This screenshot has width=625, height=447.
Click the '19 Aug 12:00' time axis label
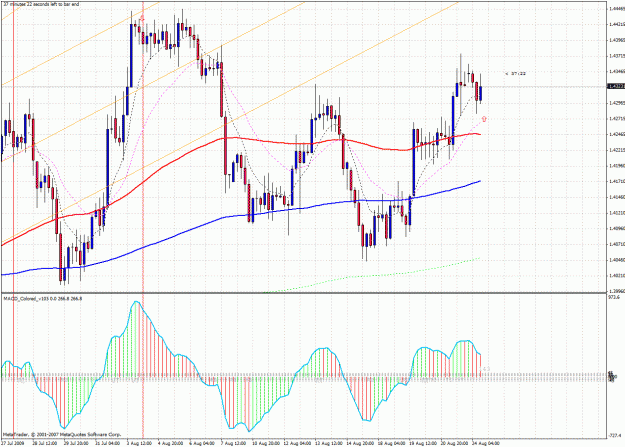423,443
